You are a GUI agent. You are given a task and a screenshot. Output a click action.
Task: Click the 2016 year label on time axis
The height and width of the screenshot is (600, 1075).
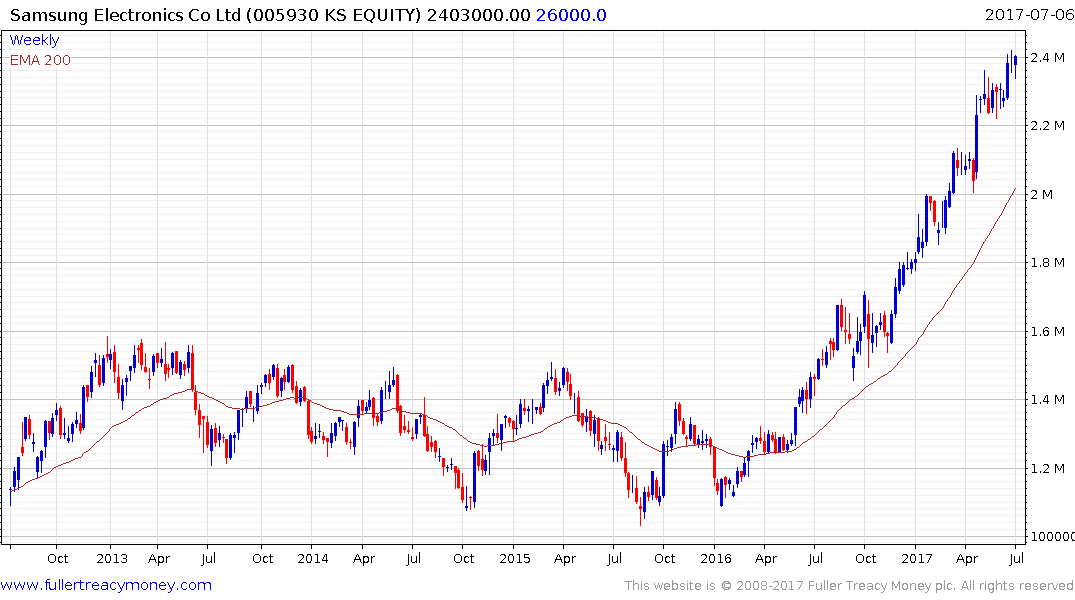[716, 558]
